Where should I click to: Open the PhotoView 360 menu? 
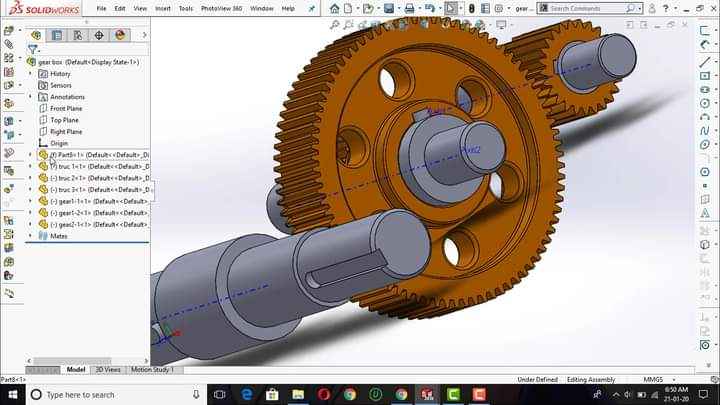pyautogui.click(x=220, y=8)
